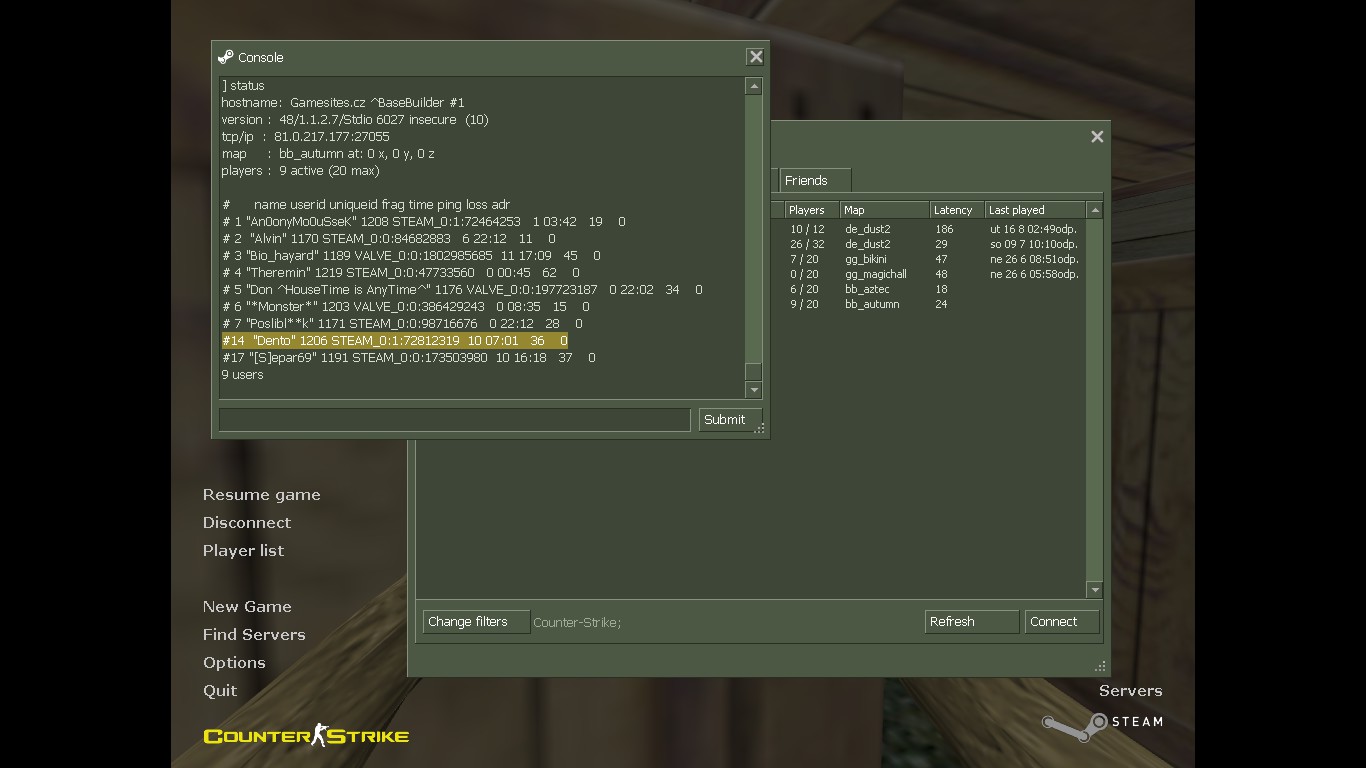Open Change filters in server browser
The height and width of the screenshot is (768, 1366).
(x=476, y=622)
